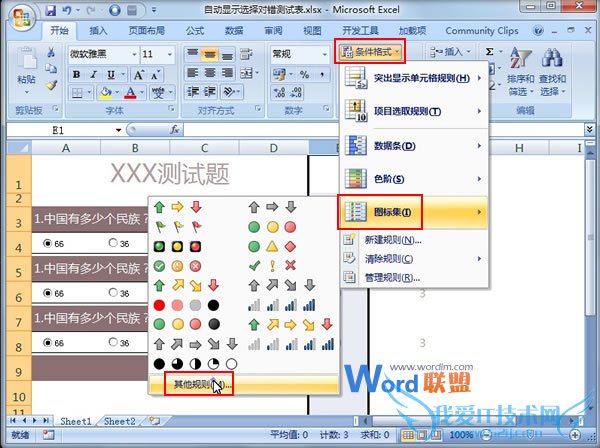Open the 开发工具 ribbon tab
600x448 pixels.
coord(360,31)
